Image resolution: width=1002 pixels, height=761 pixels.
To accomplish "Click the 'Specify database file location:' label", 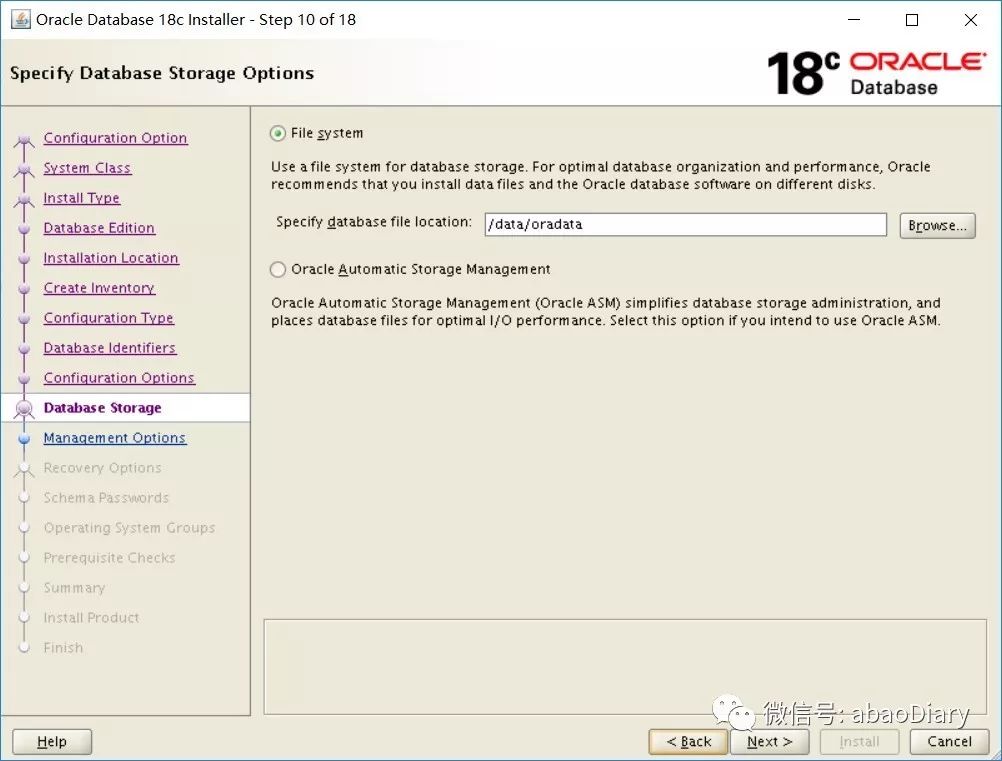I will point(374,222).
